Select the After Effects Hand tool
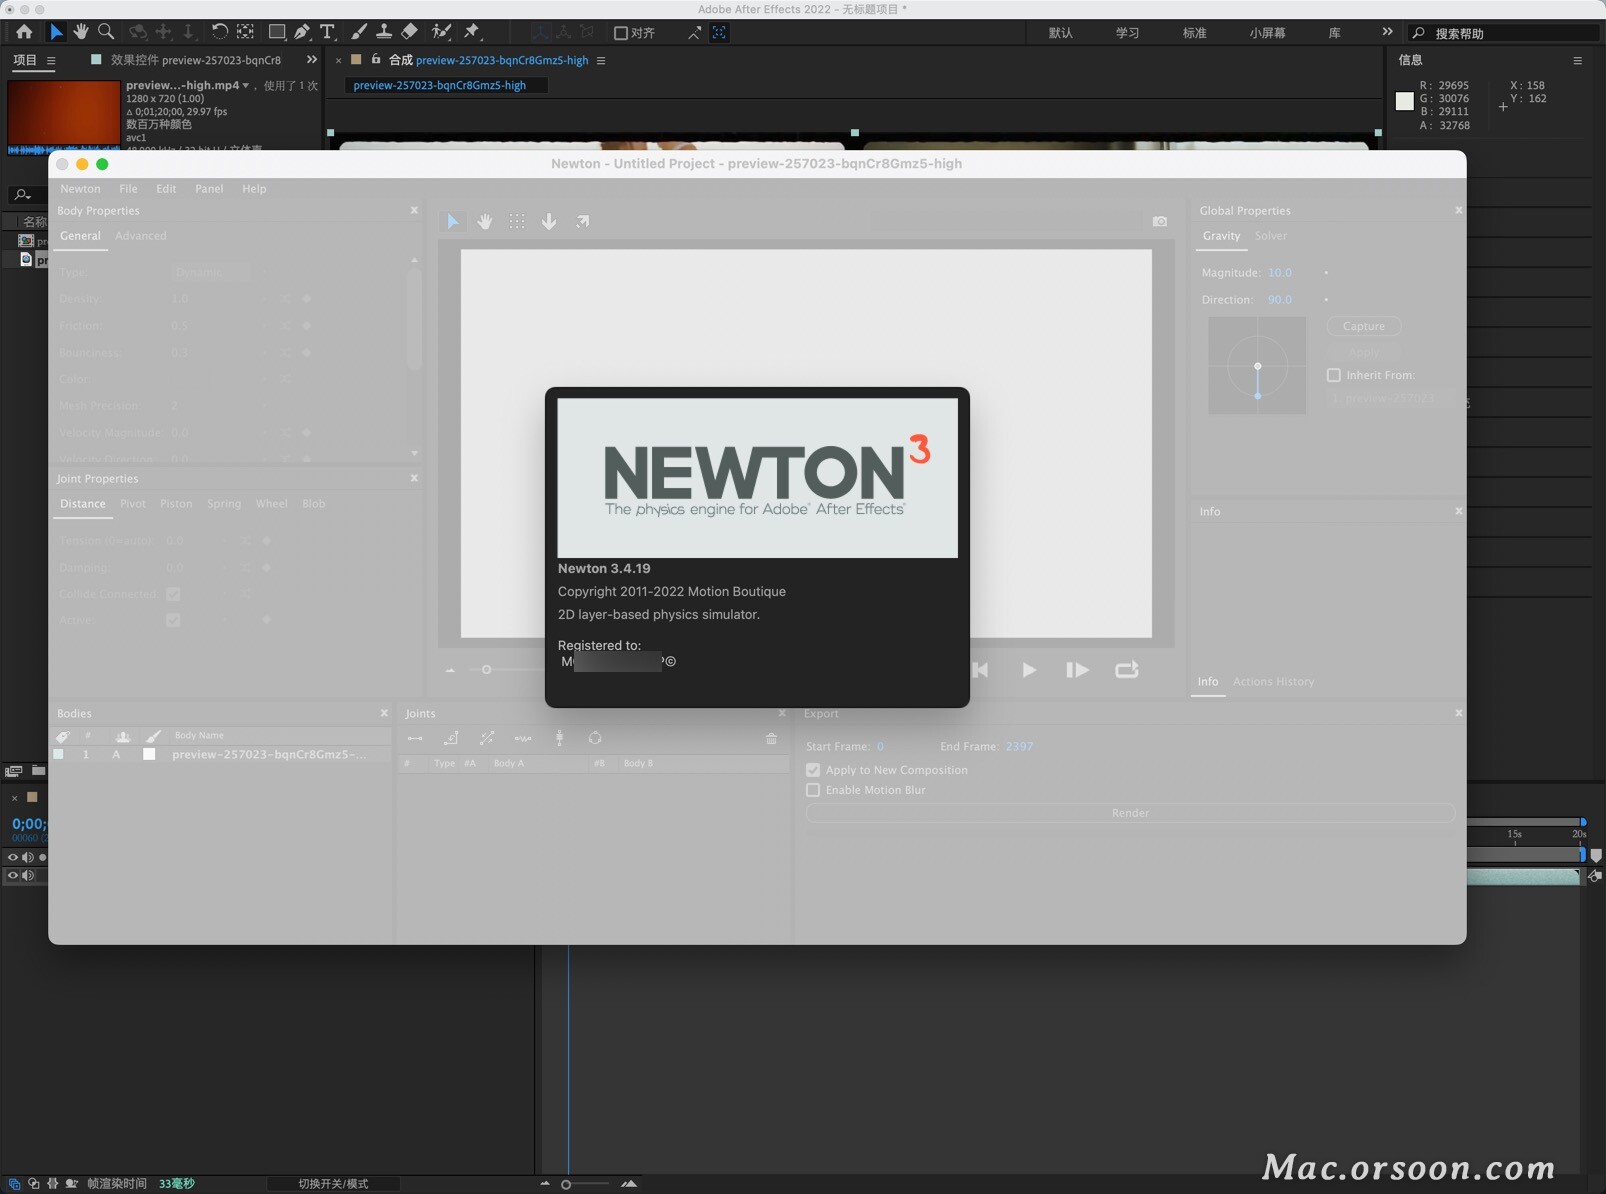 click(81, 32)
